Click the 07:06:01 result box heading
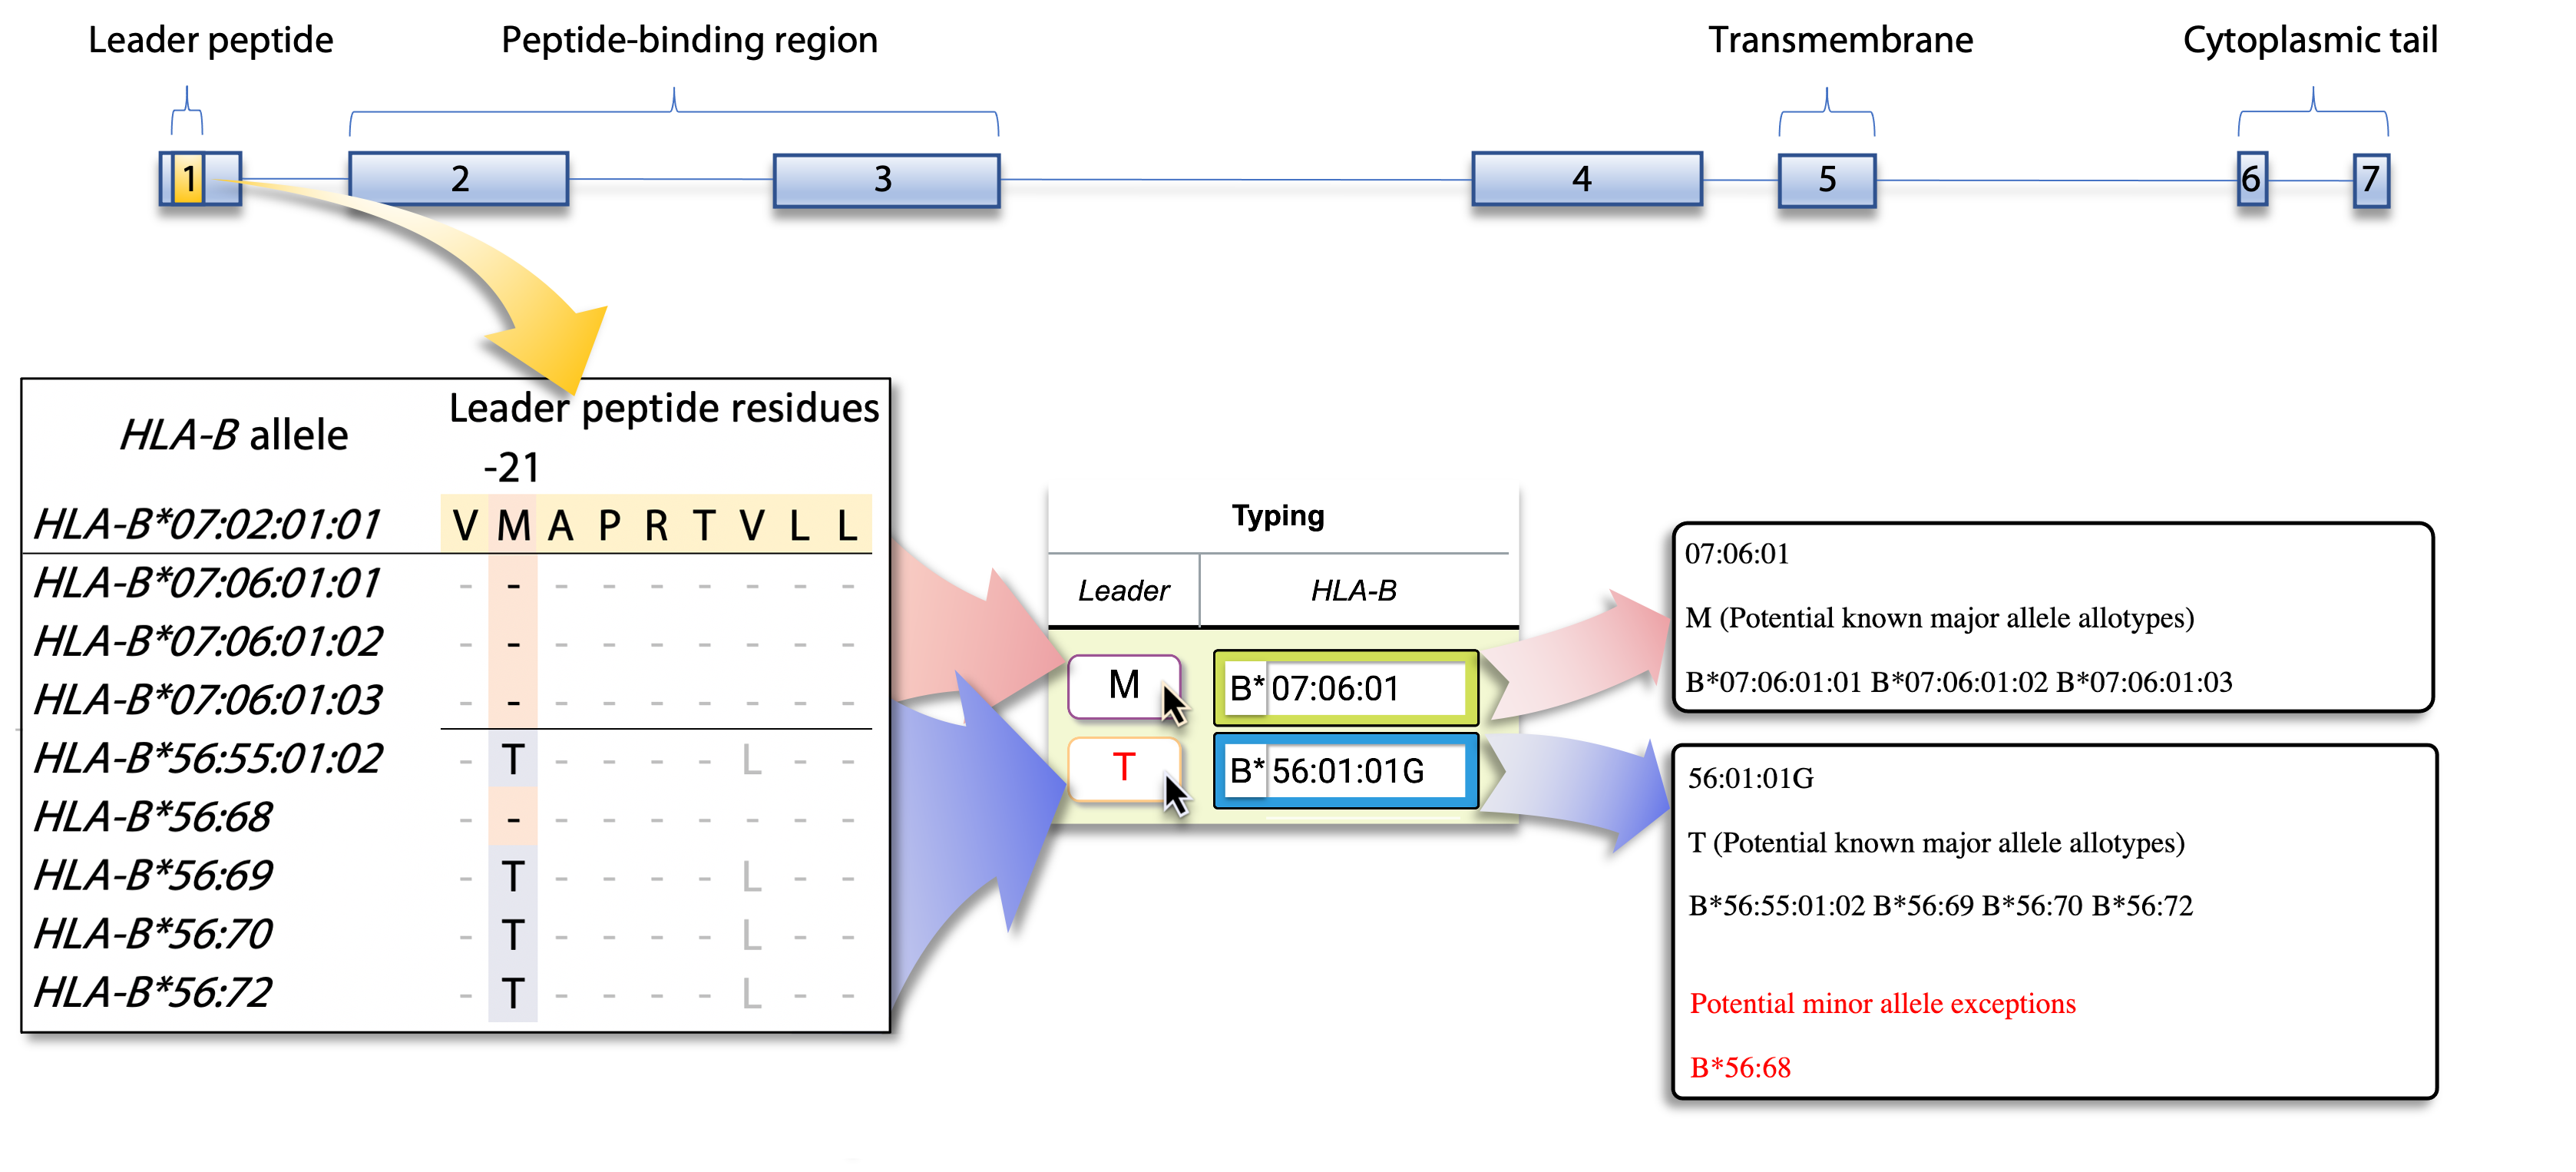This screenshot has width=2576, height=1172. click(1737, 554)
